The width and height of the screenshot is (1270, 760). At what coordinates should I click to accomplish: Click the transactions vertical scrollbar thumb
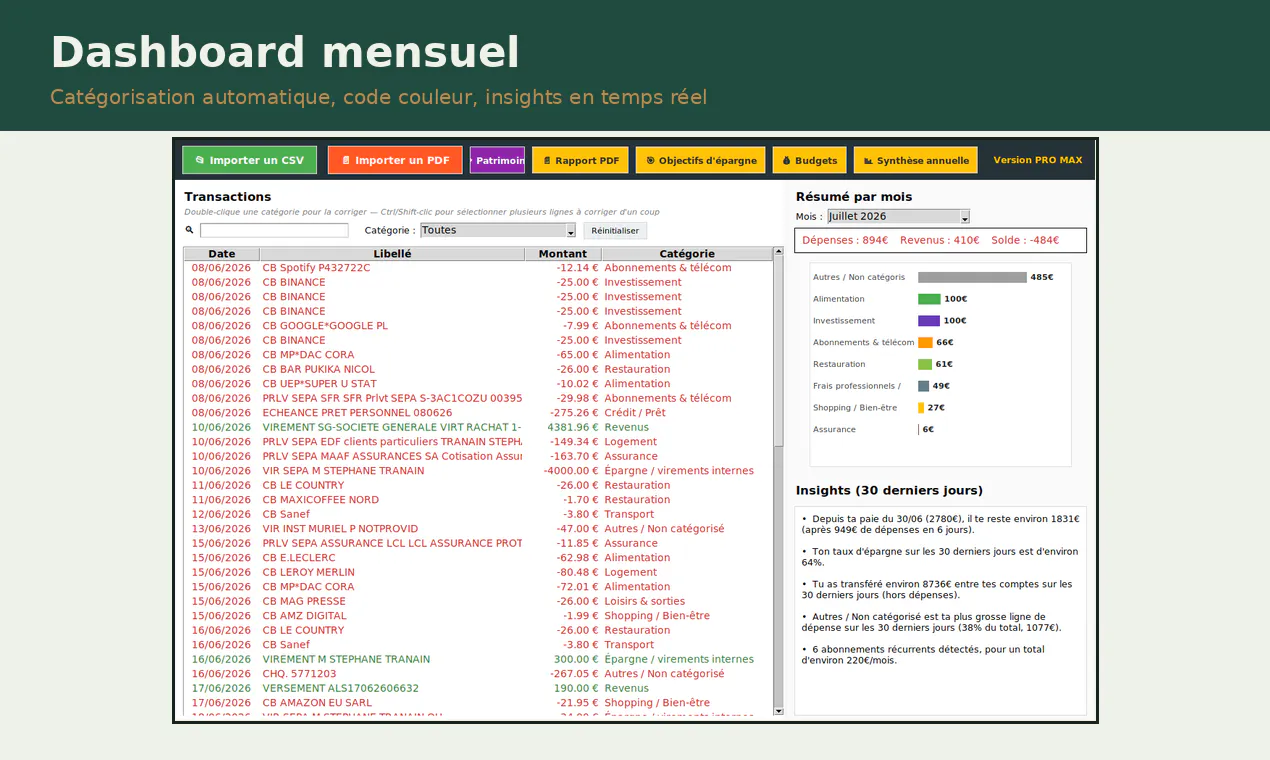(x=779, y=352)
